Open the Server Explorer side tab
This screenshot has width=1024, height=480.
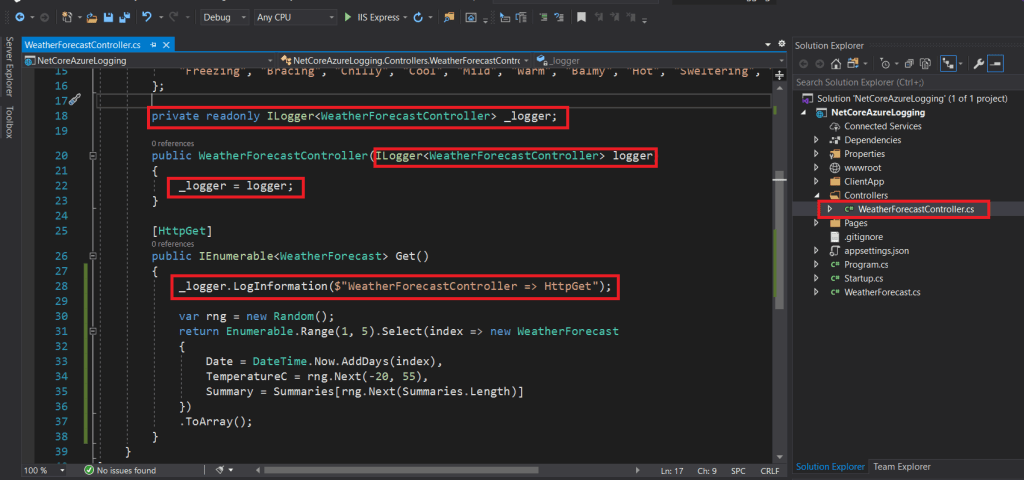click(9, 67)
